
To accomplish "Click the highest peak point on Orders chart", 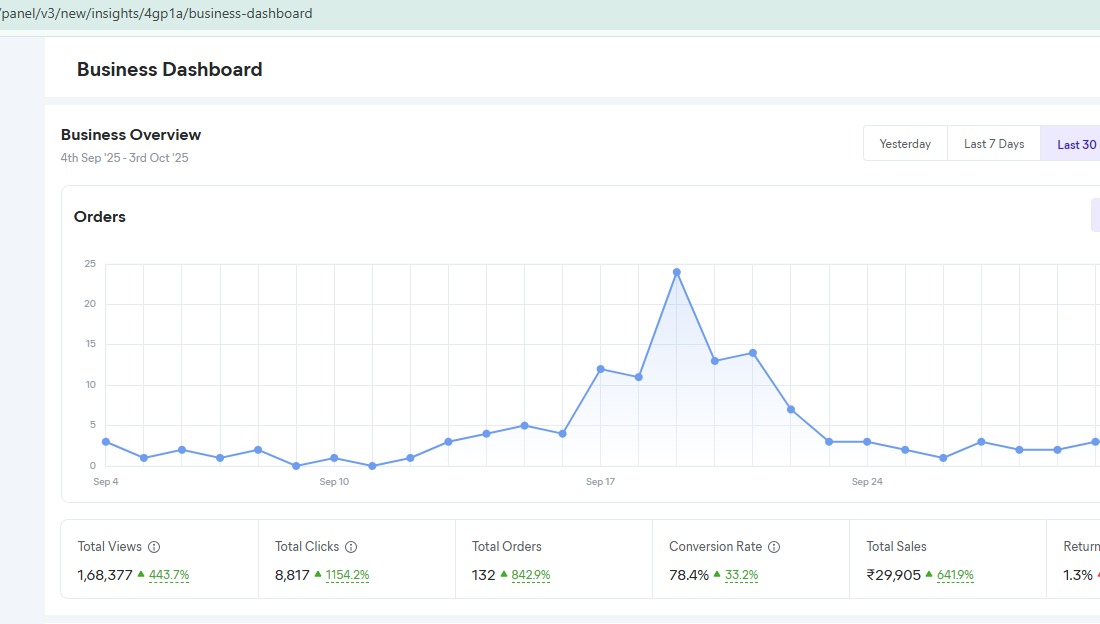I will tap(677, 272).
